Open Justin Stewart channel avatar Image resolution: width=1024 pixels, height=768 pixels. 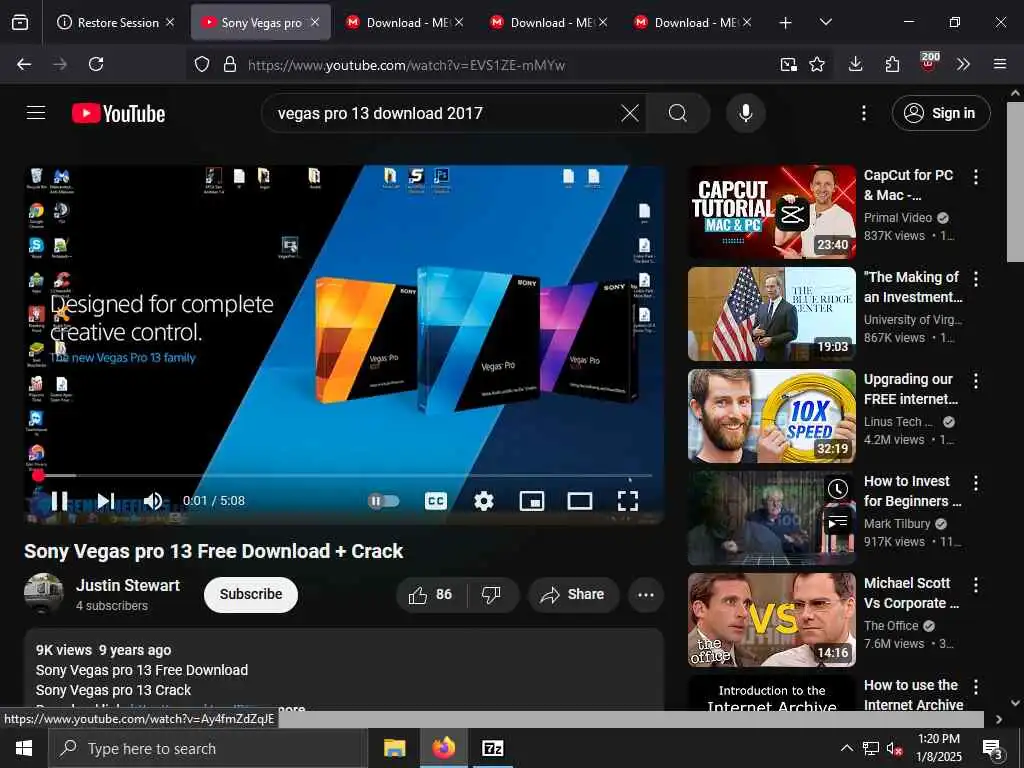(x=44, y=593)
